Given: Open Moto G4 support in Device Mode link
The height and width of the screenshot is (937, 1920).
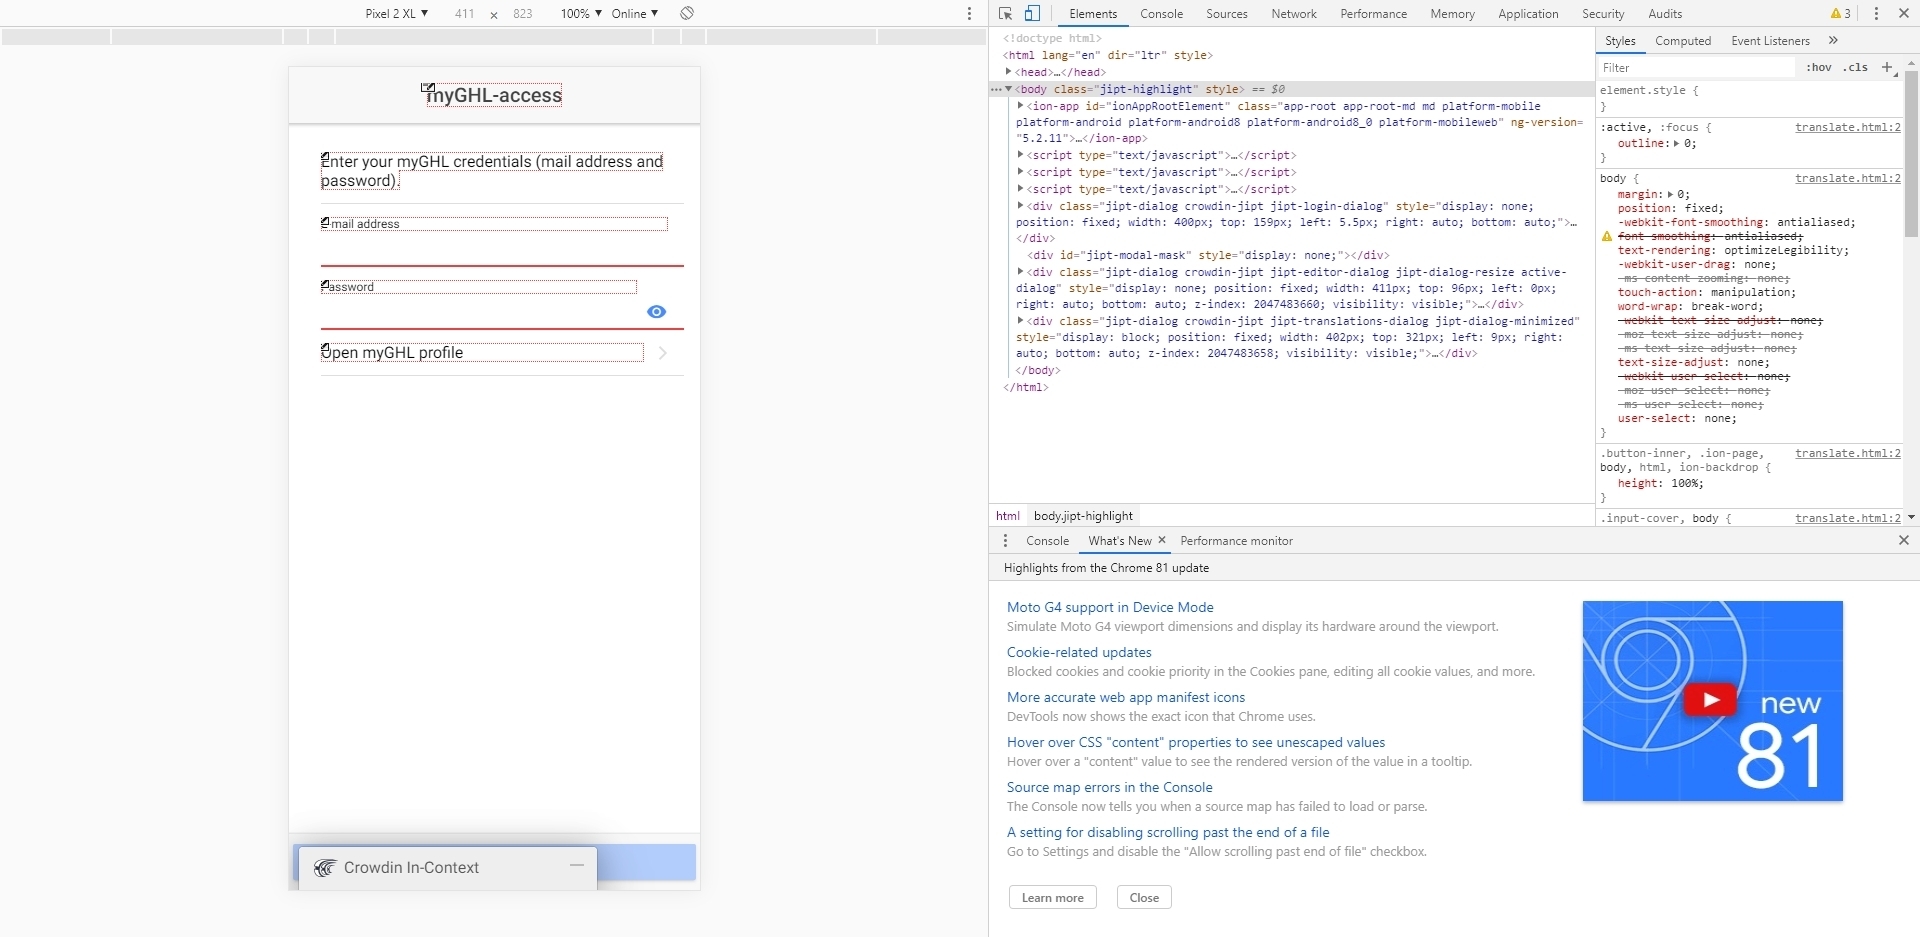Looking at the screenshot, I should click(1110, 607).
